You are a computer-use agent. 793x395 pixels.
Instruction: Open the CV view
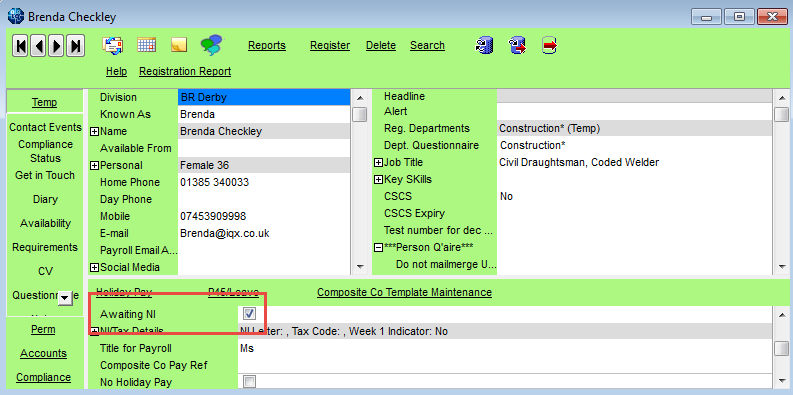point(45,271)
